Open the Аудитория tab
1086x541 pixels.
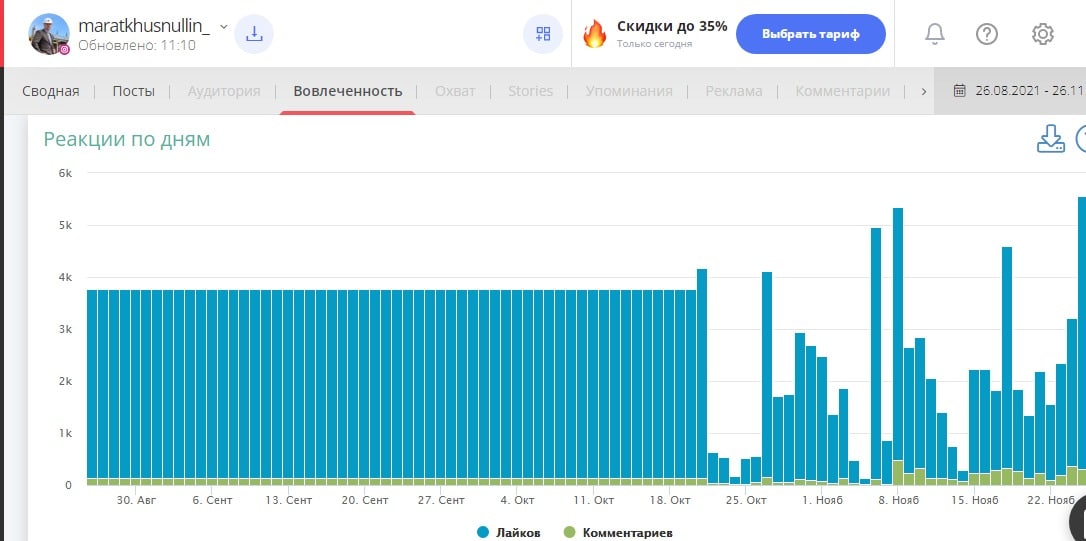tap(224, 91)
